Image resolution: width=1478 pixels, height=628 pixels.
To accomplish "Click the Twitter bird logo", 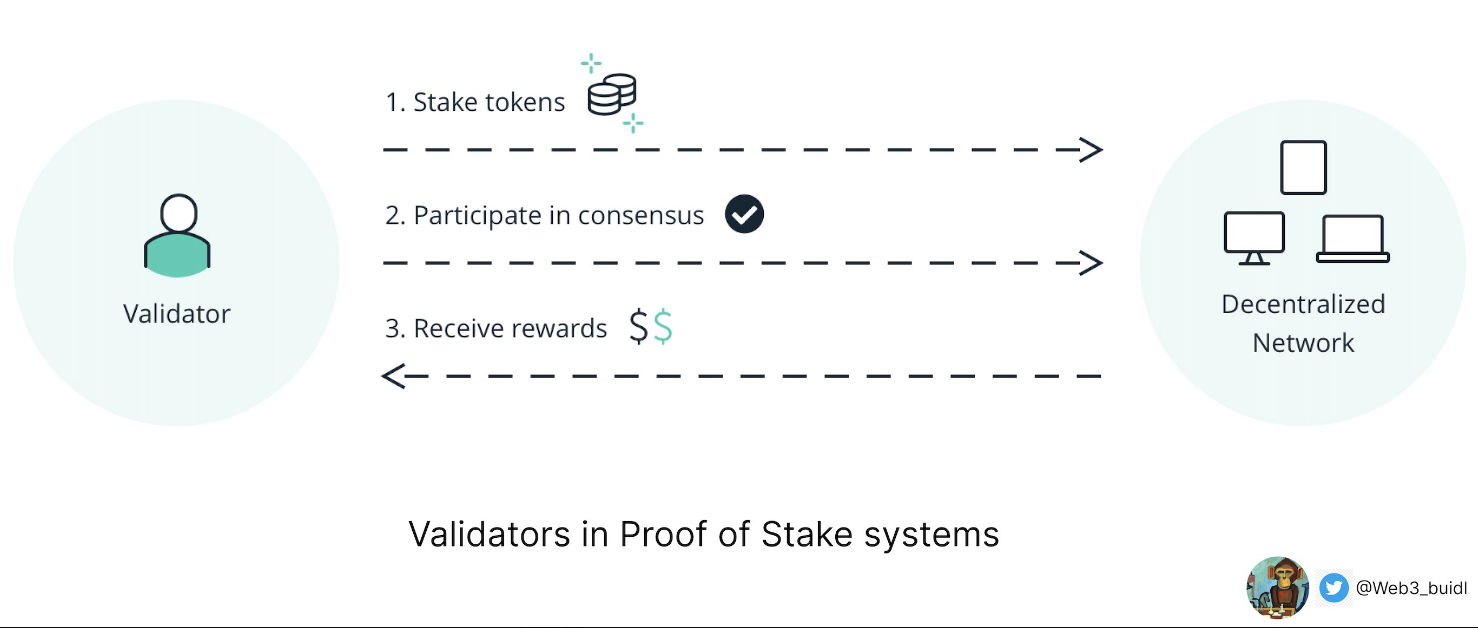I will 1333,588.
